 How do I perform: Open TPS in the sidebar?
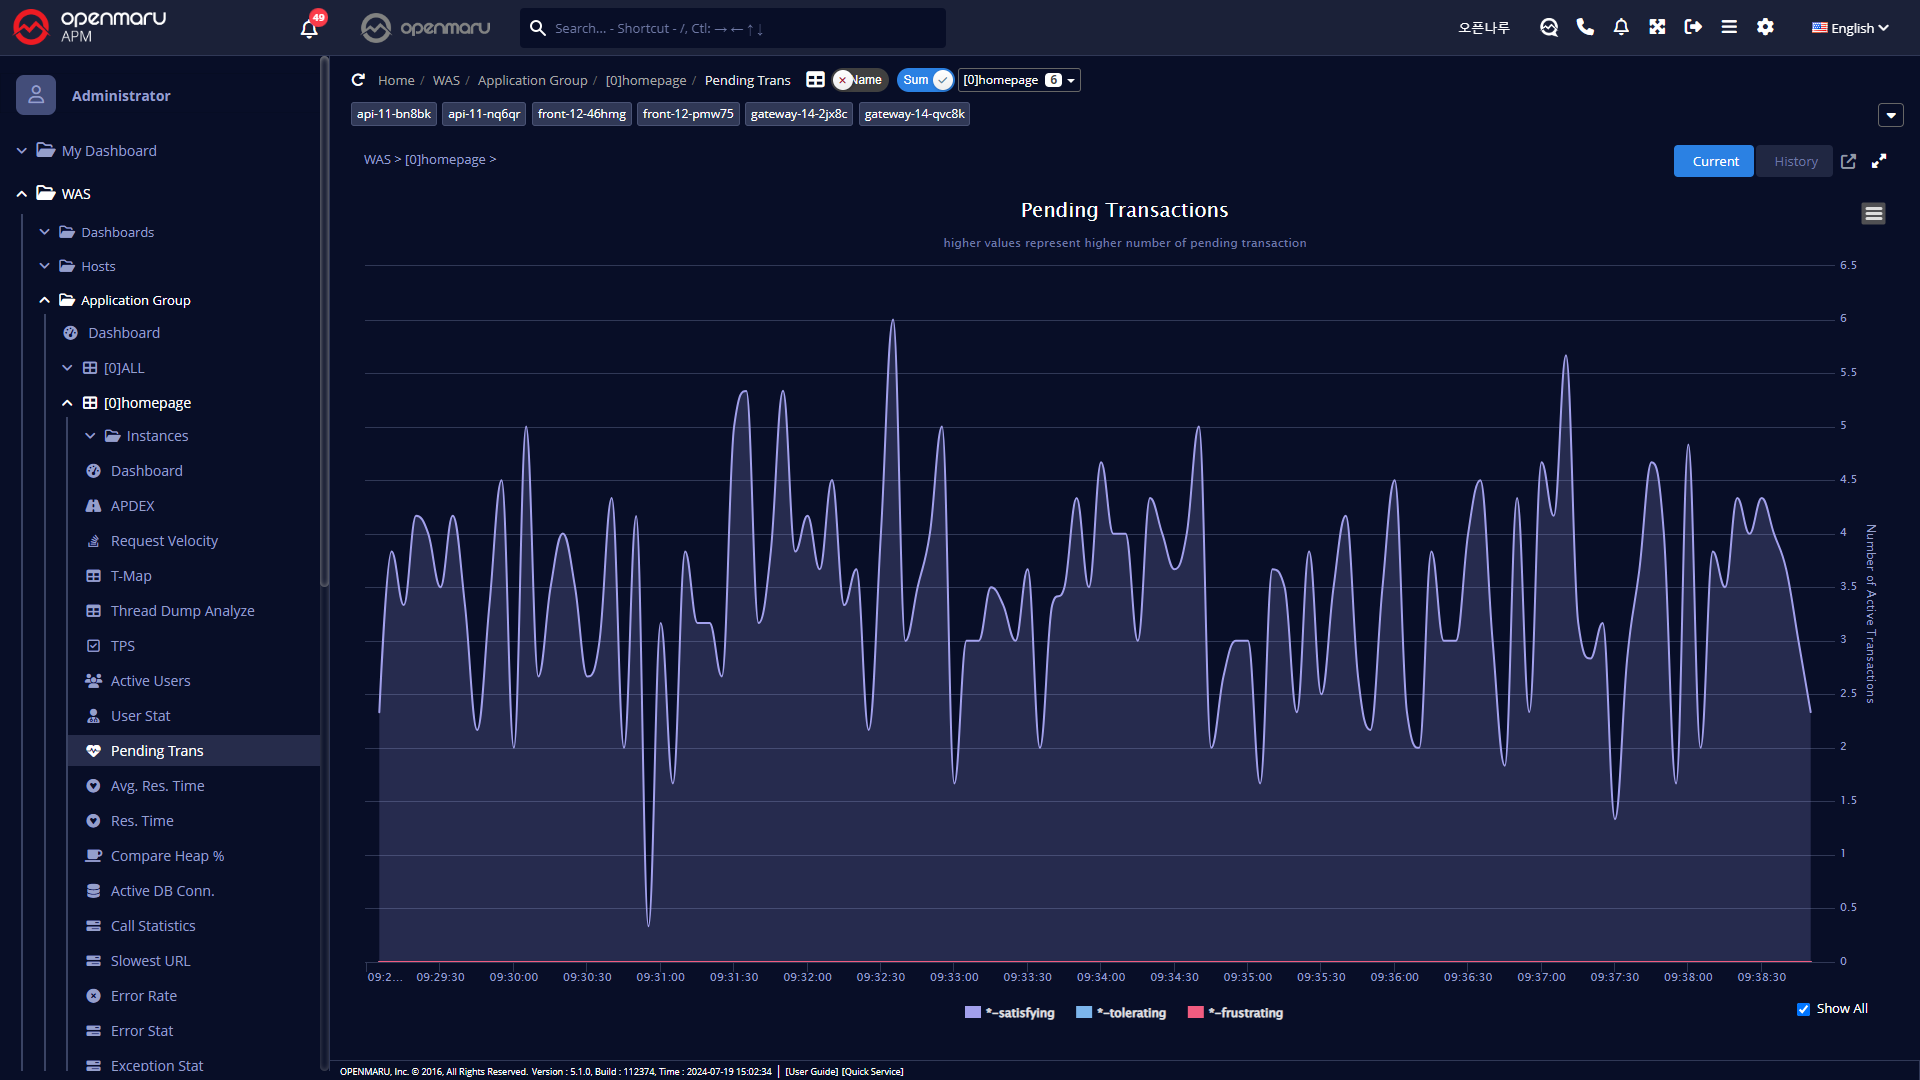122,646
